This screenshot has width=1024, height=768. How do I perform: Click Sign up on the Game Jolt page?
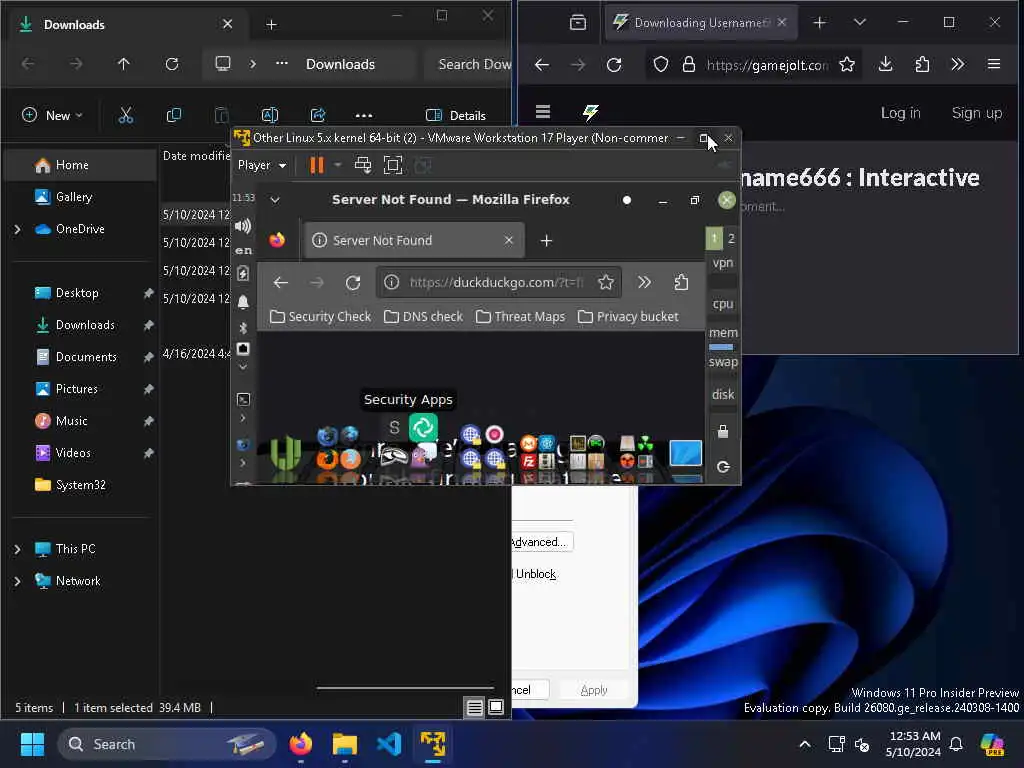(976, 113)
